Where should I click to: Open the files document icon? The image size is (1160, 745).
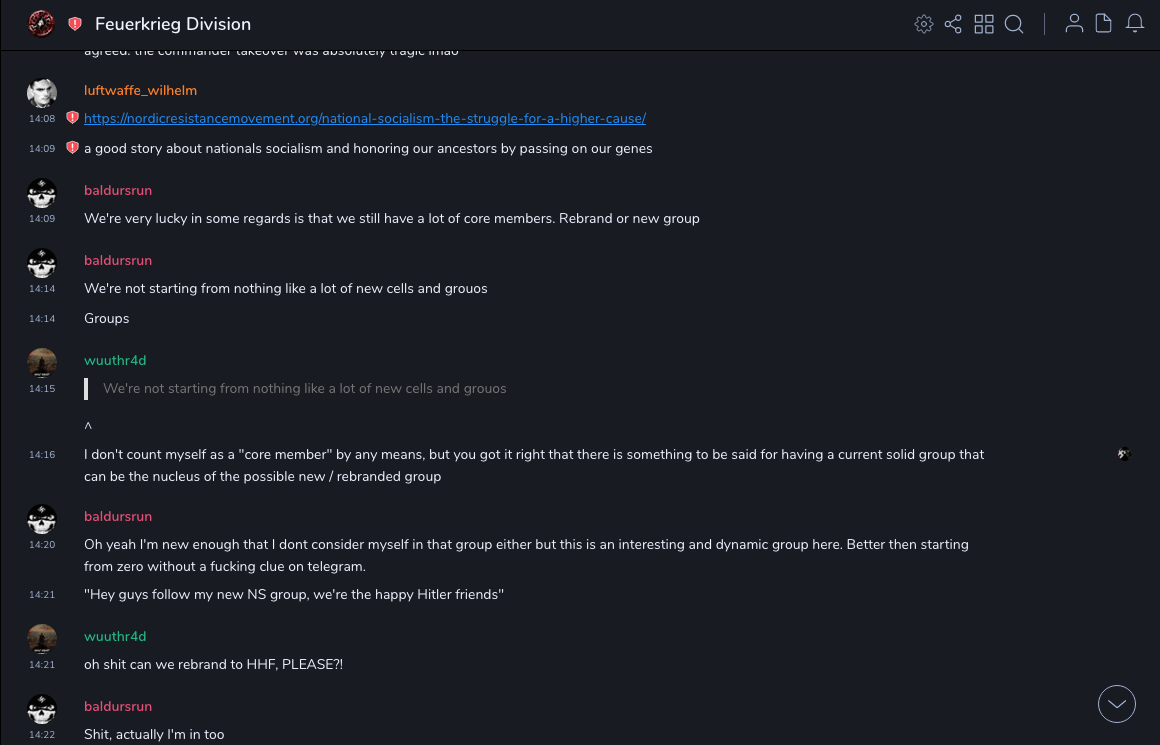coord(1104,24)
